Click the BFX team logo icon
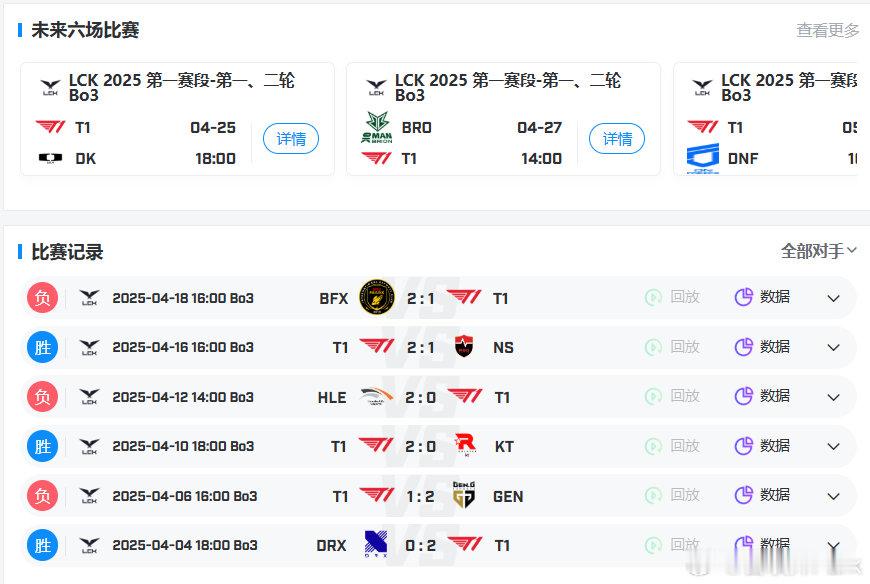870x584 pixels. point(377,297)
